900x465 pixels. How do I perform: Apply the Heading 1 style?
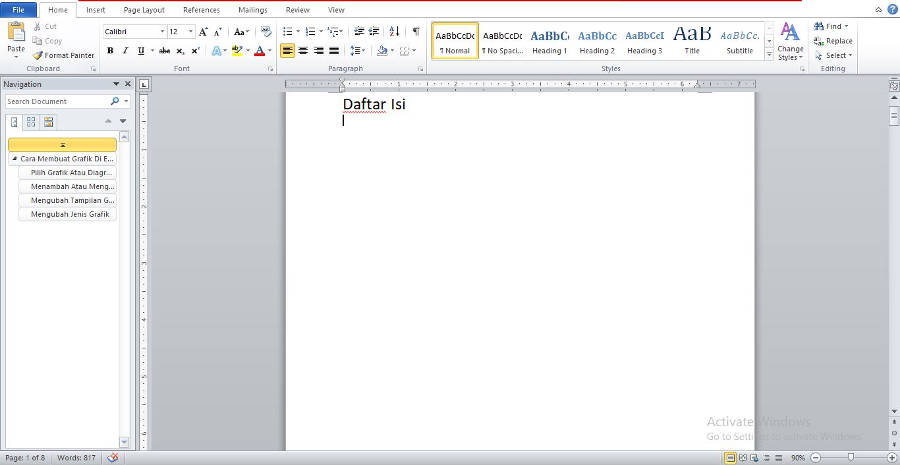pos(549,40)
